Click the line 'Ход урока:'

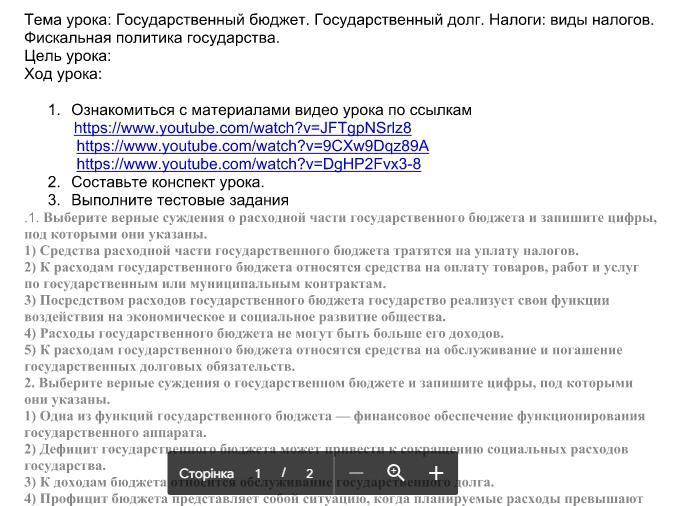point(63,74)
